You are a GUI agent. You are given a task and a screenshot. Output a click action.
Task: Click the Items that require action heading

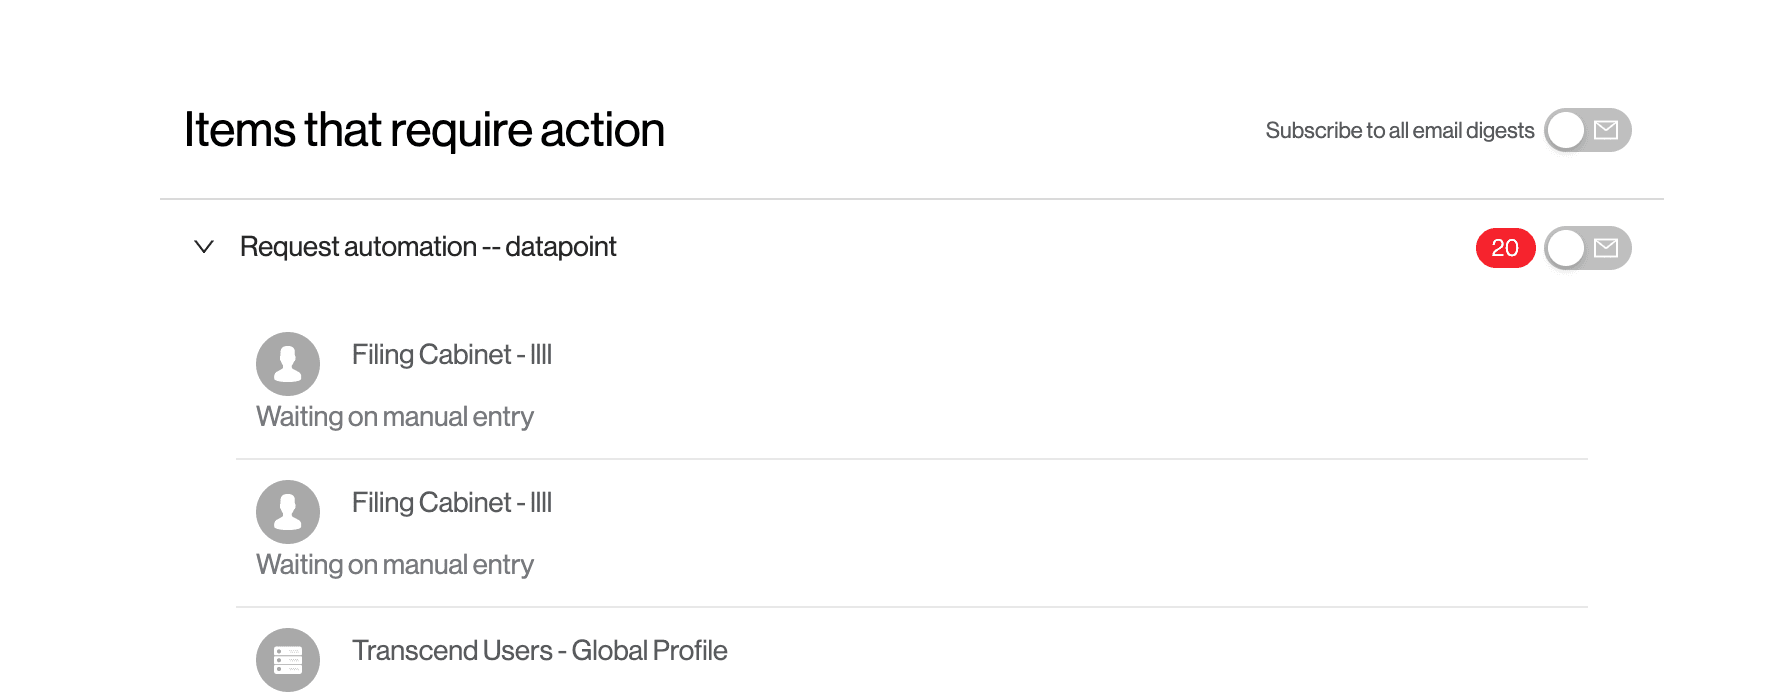(425, 130)
